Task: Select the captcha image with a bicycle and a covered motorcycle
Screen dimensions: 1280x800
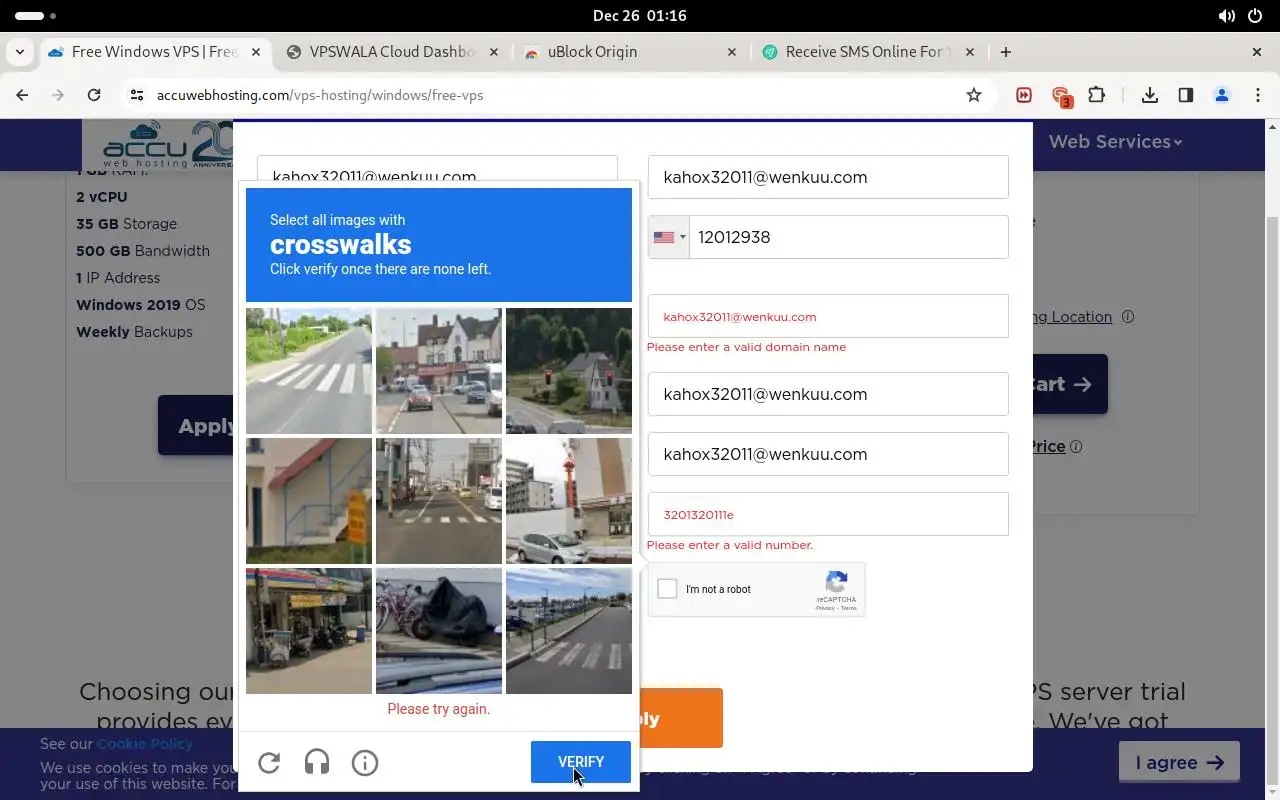Action: pos(439,631)
